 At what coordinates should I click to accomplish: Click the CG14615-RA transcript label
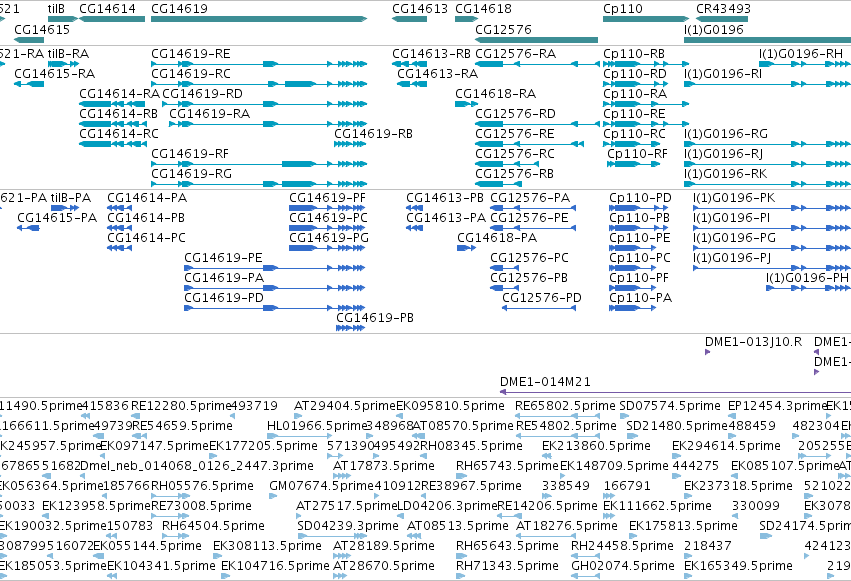(54, 74)
